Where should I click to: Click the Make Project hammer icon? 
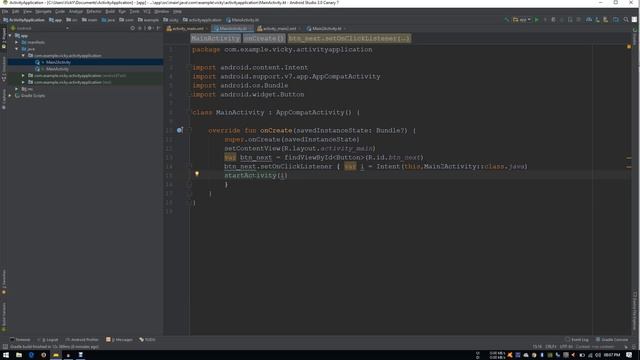(x=507, y=20)
